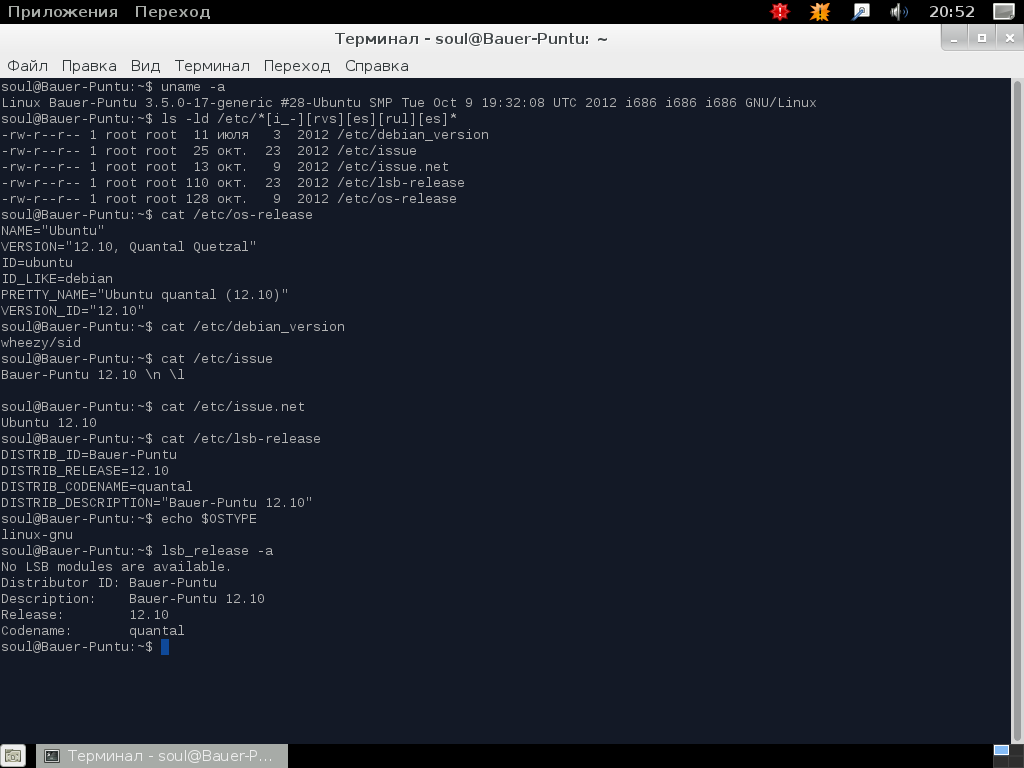Click the output 'Ubuntu 12.10'

[x=49, y=423]
